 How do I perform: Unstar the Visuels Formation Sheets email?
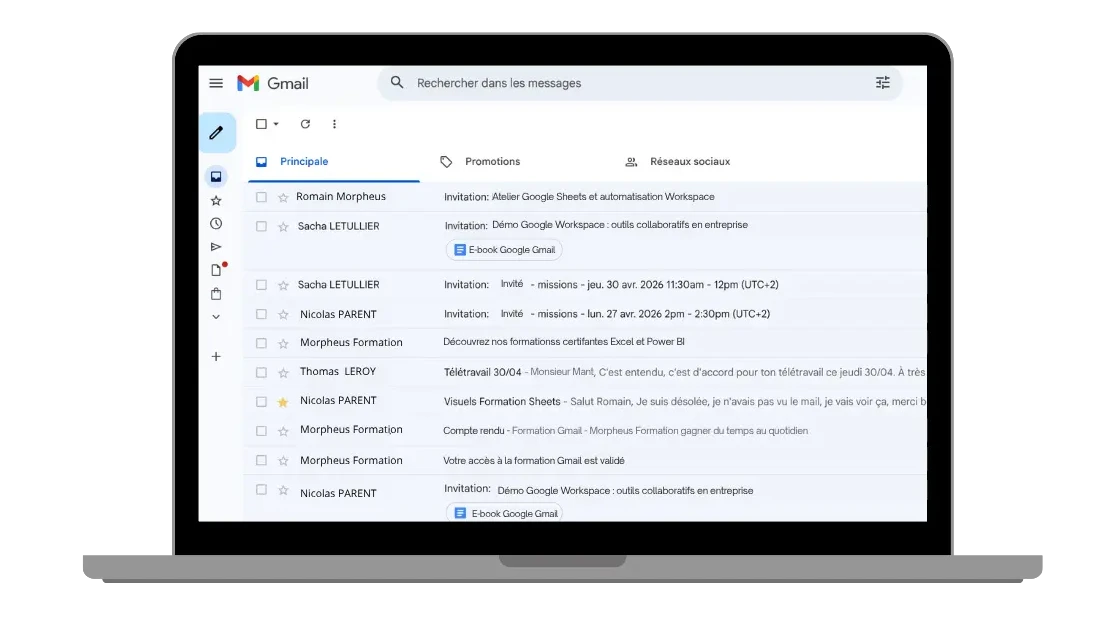tap(283, 402)
